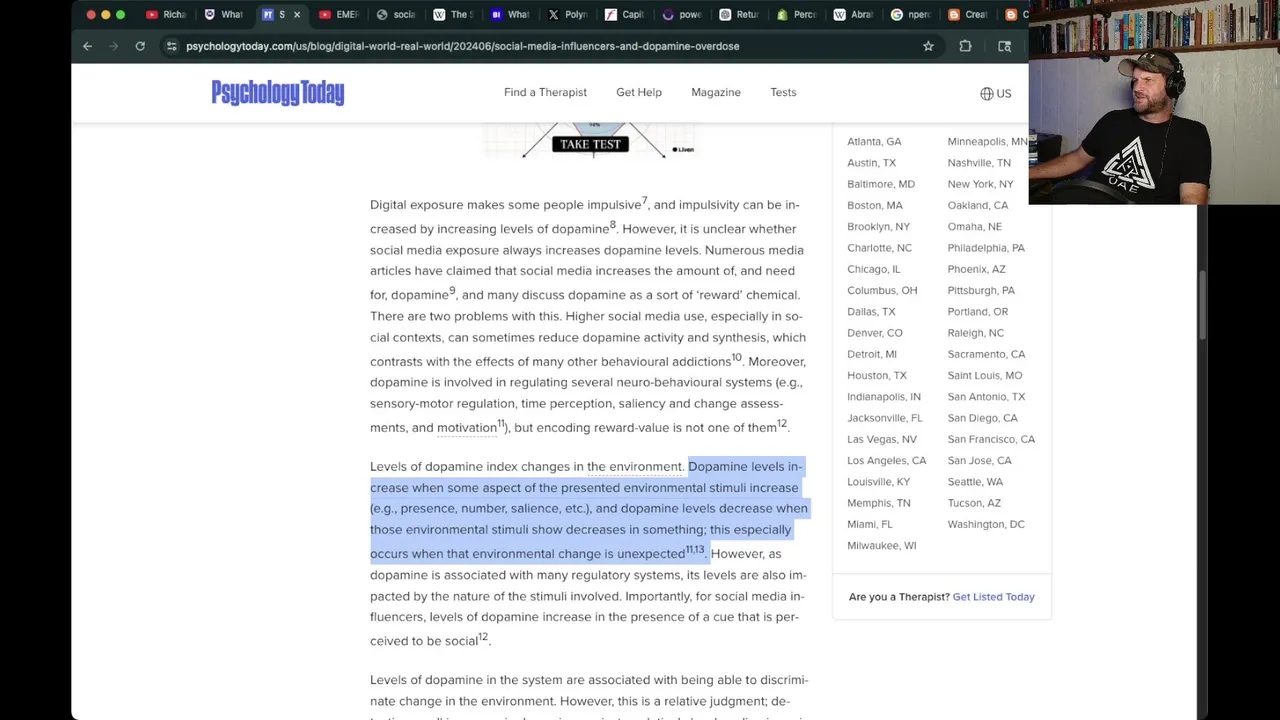Open the Magazine menu
The image size is (1280, 720).
716,92
